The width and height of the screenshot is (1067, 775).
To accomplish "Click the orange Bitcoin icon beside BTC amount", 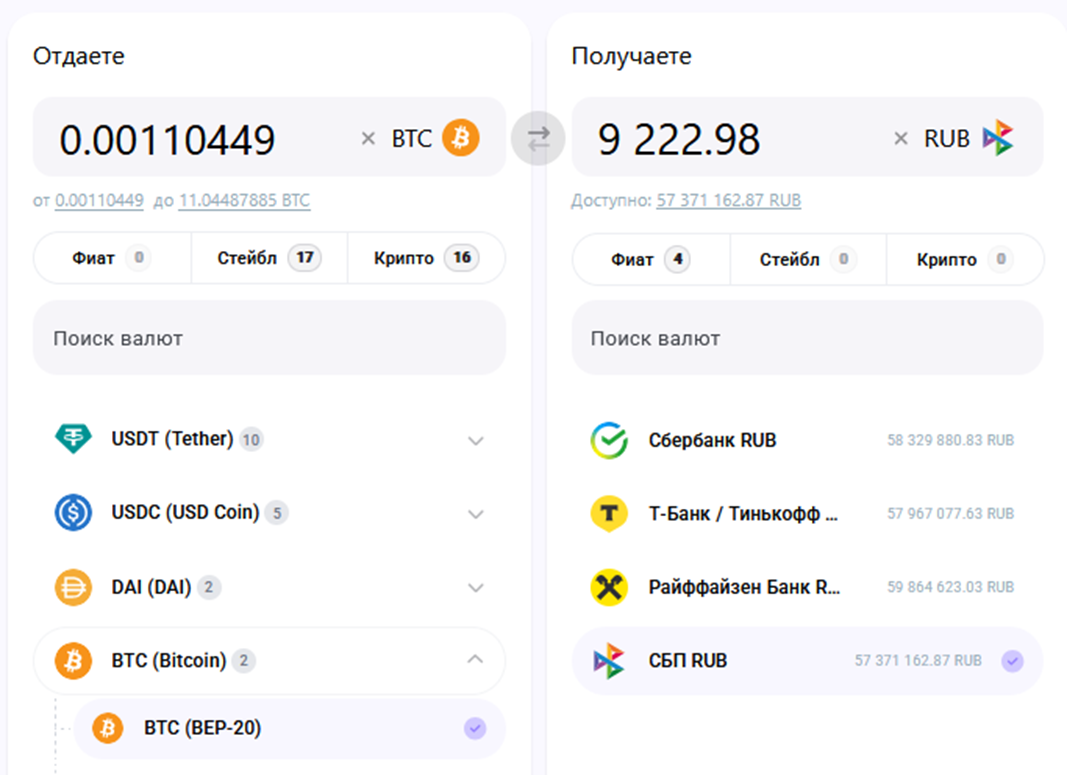I will coord(461,138).
